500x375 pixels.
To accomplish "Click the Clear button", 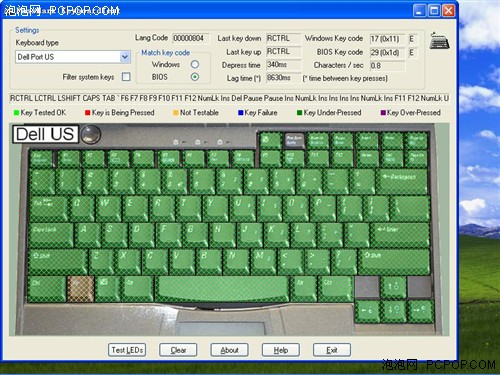I will [178, 350].
